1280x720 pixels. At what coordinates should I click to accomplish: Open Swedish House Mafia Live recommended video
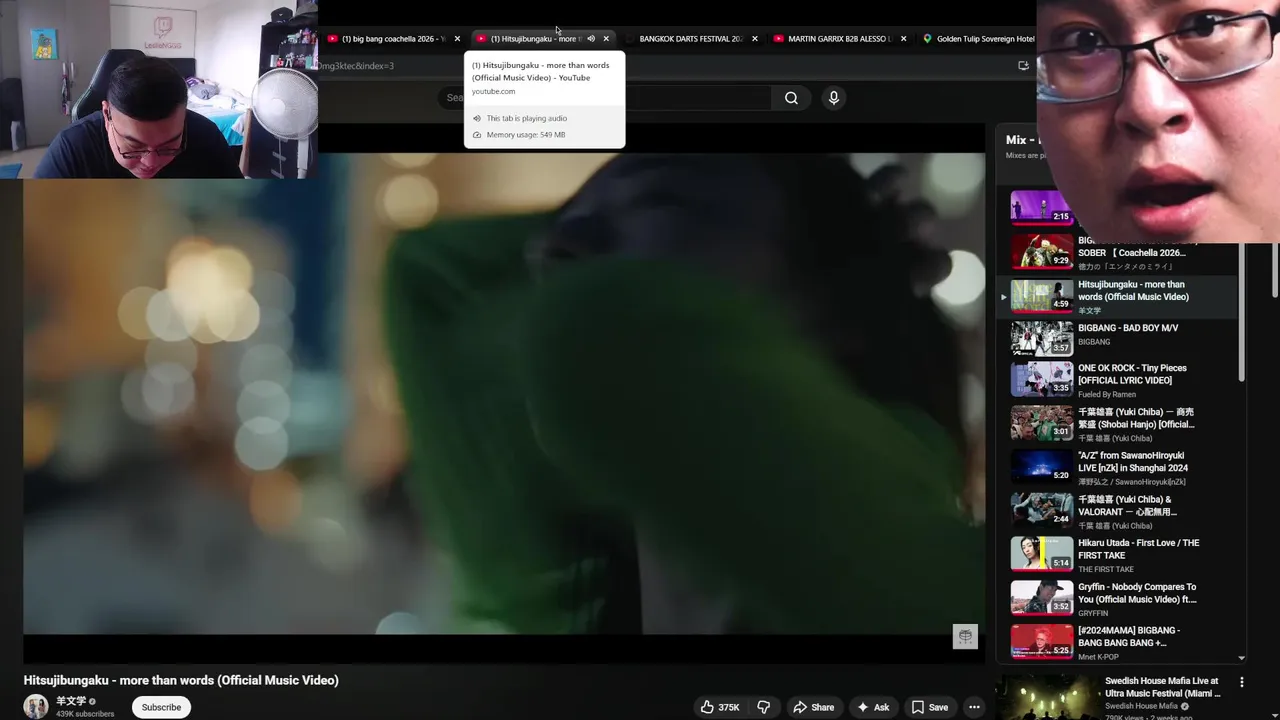click(x=1162, y=687)
